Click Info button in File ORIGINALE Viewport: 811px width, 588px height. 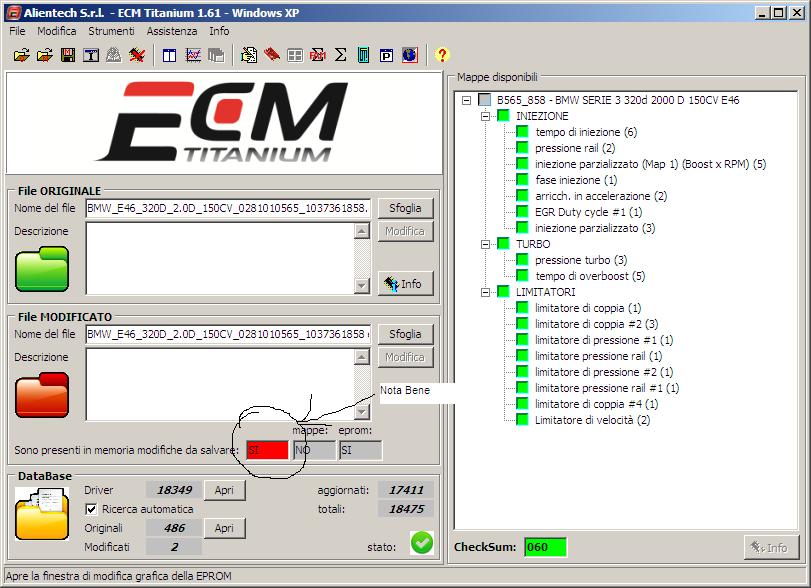(406, 284)
